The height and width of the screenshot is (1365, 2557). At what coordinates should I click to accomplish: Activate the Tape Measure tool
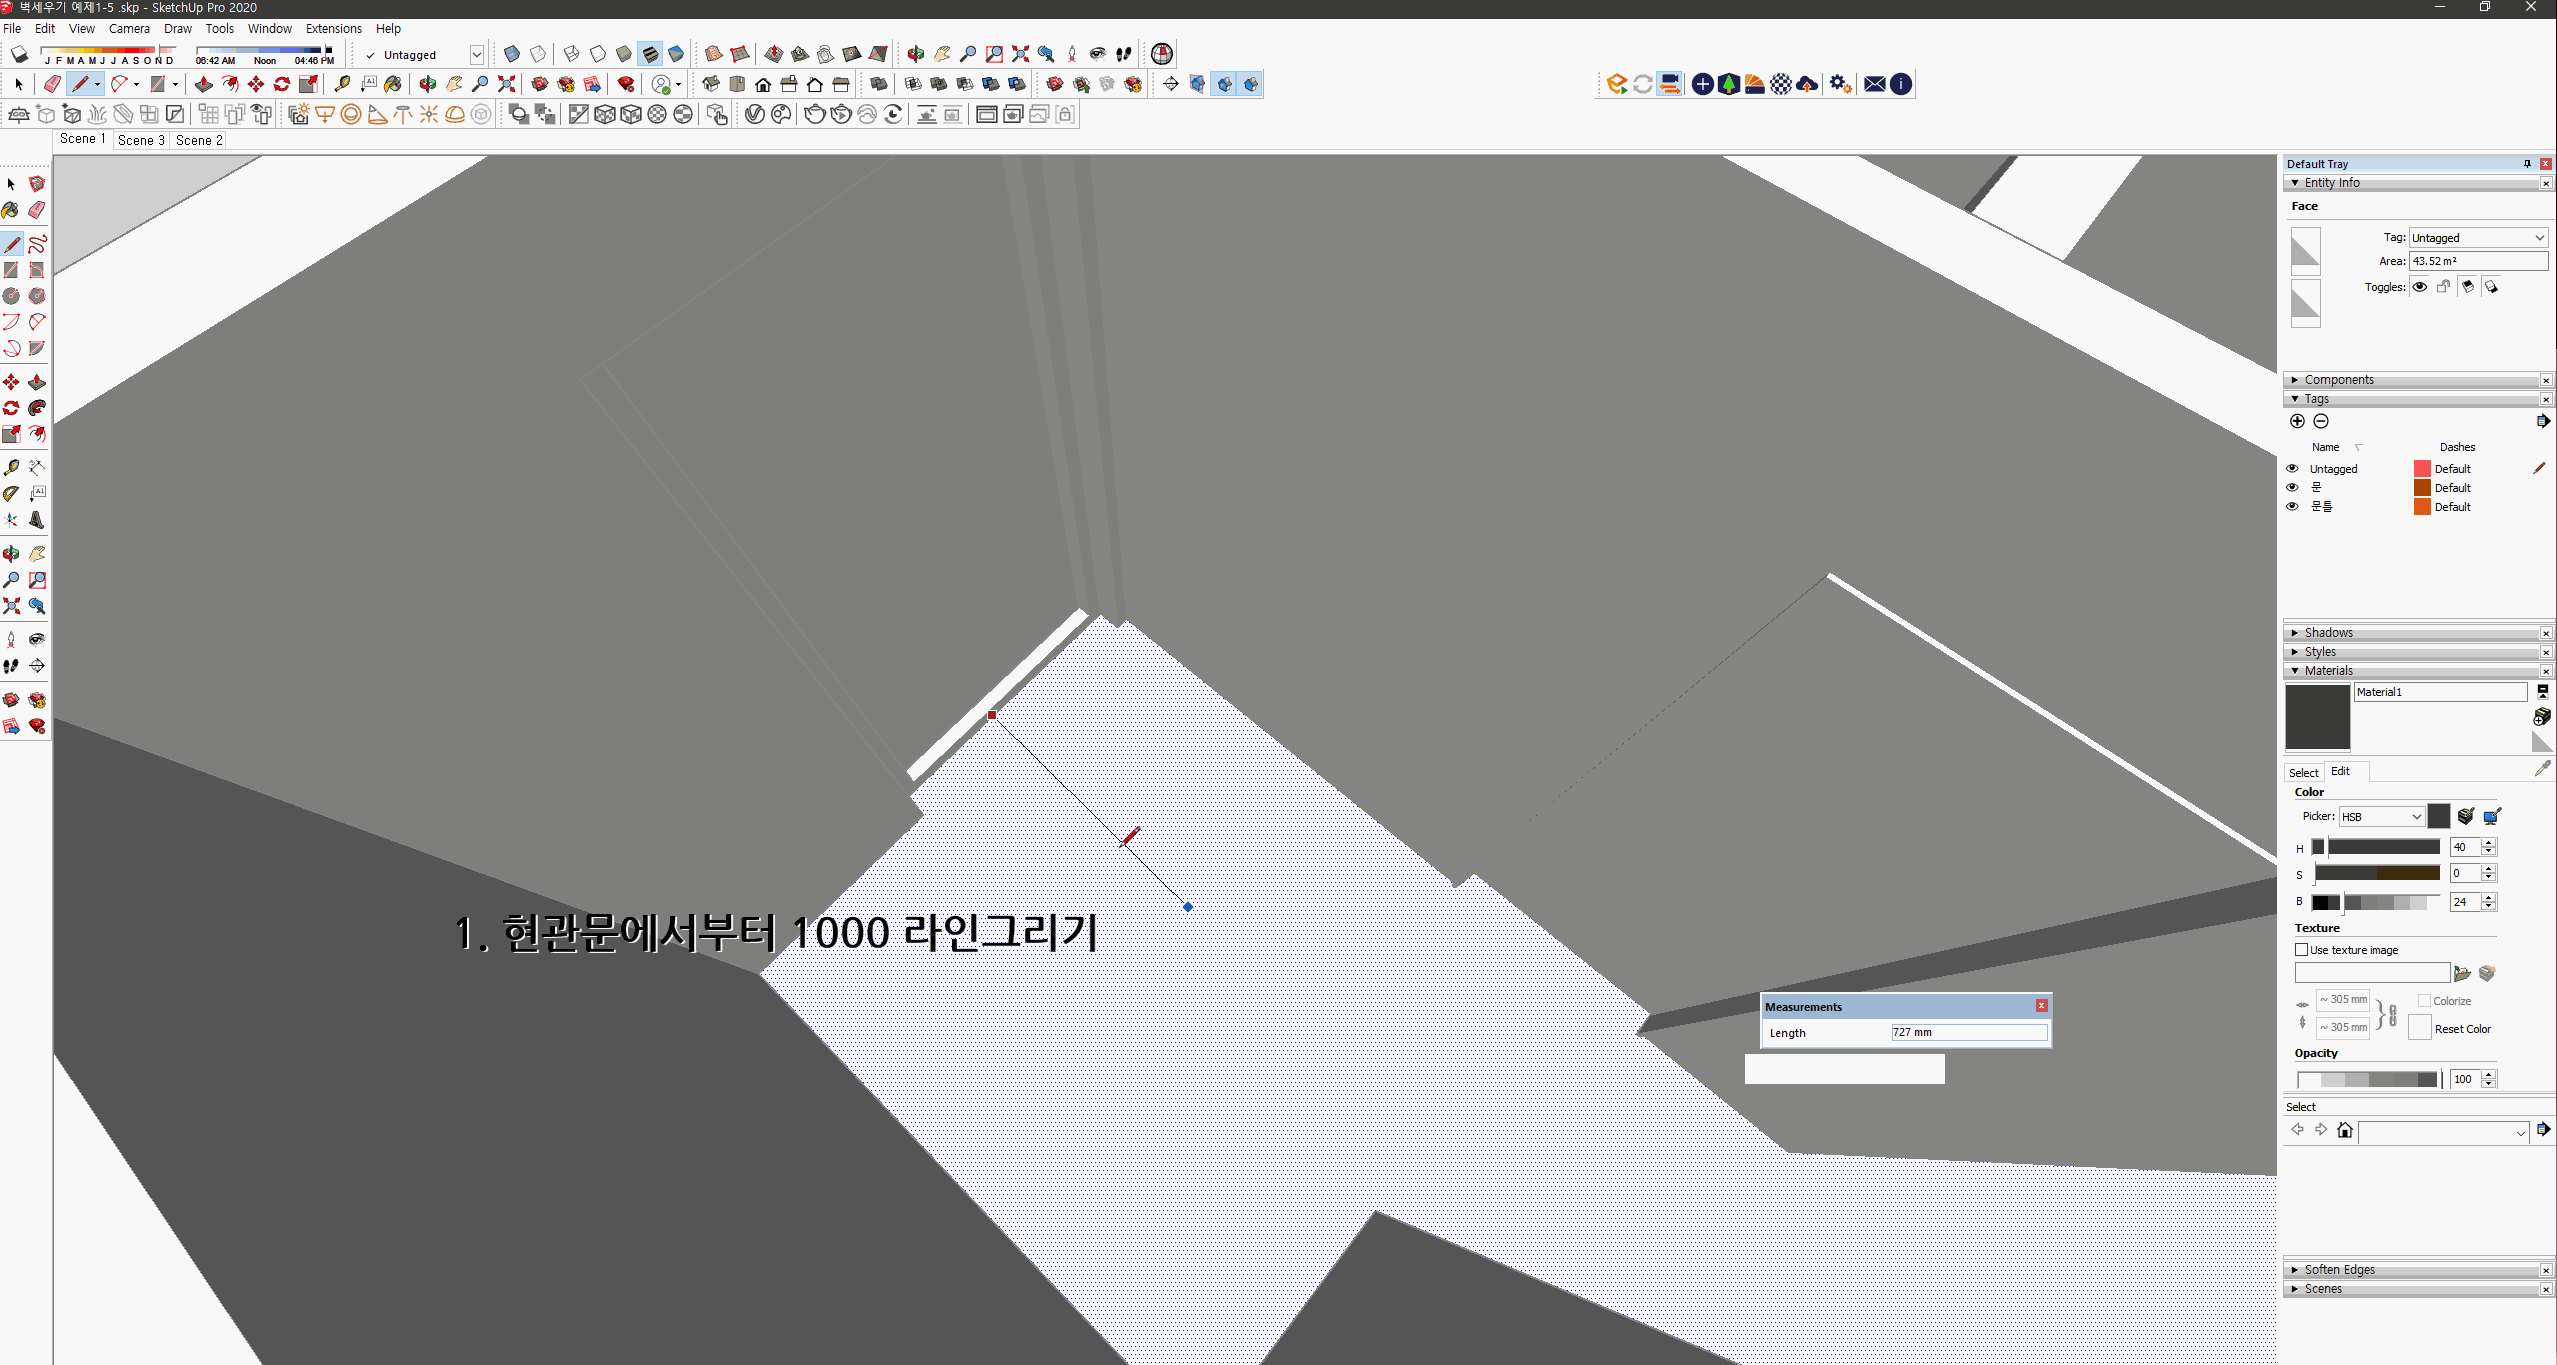(11, 466)
